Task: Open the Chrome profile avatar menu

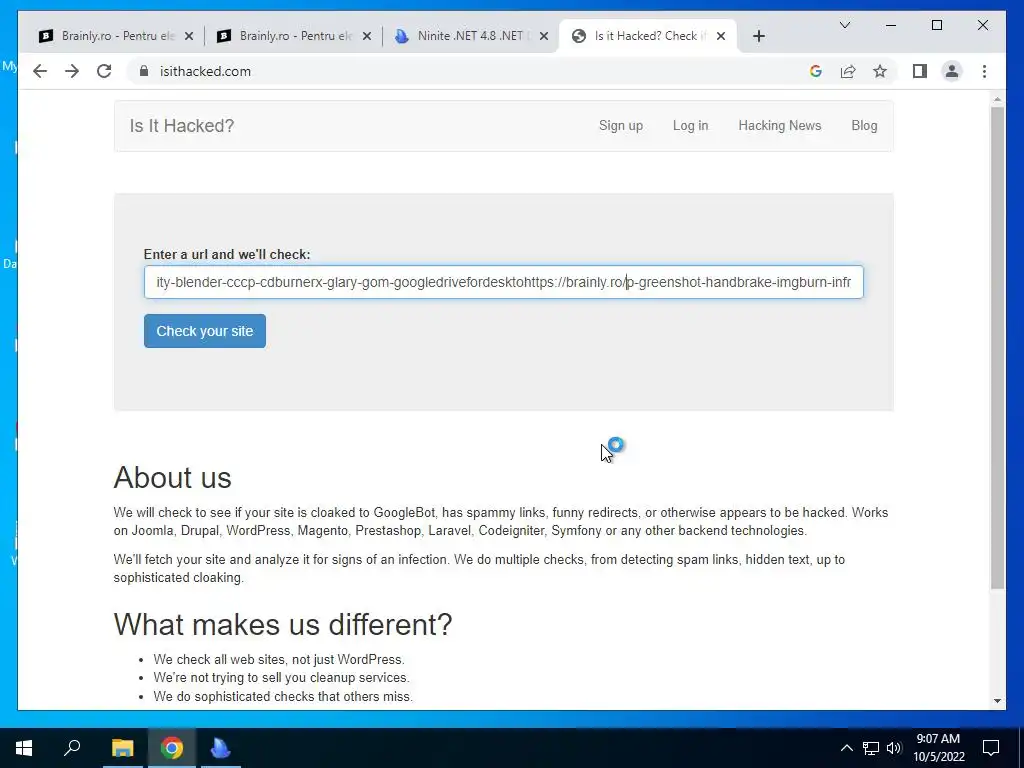Action: click(952, 71)
